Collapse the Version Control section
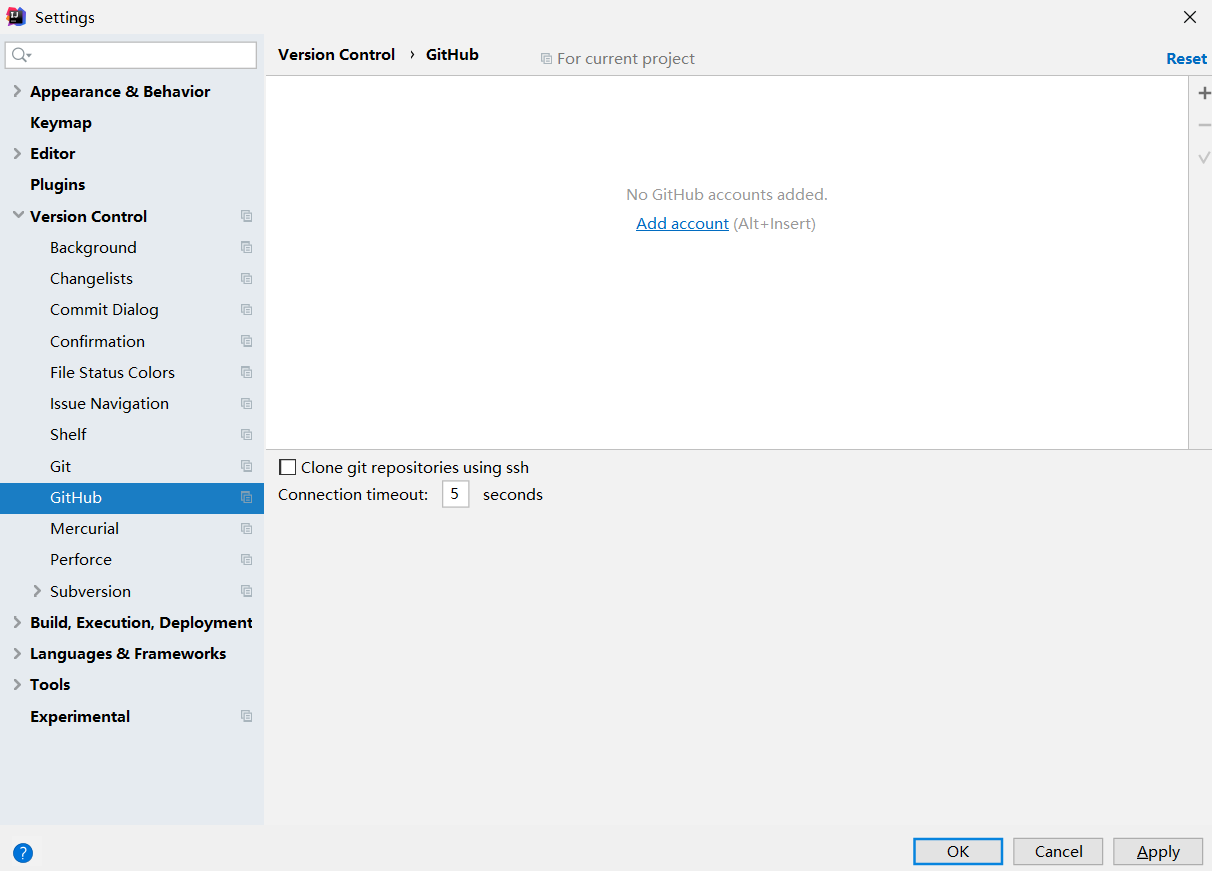The height and width of the screenshot is (871, 1212). pos(17,216)
